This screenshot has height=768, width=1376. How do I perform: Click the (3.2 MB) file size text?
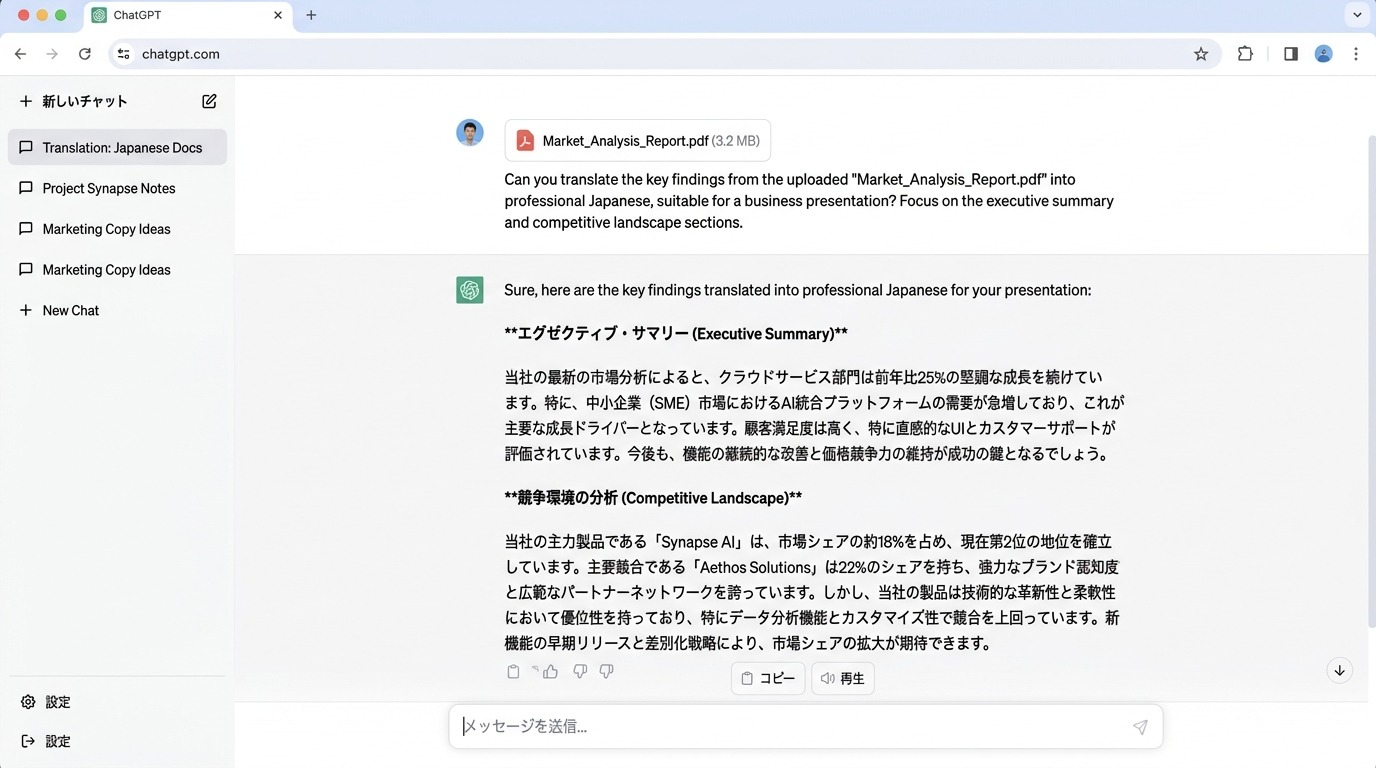click(735, 141)
